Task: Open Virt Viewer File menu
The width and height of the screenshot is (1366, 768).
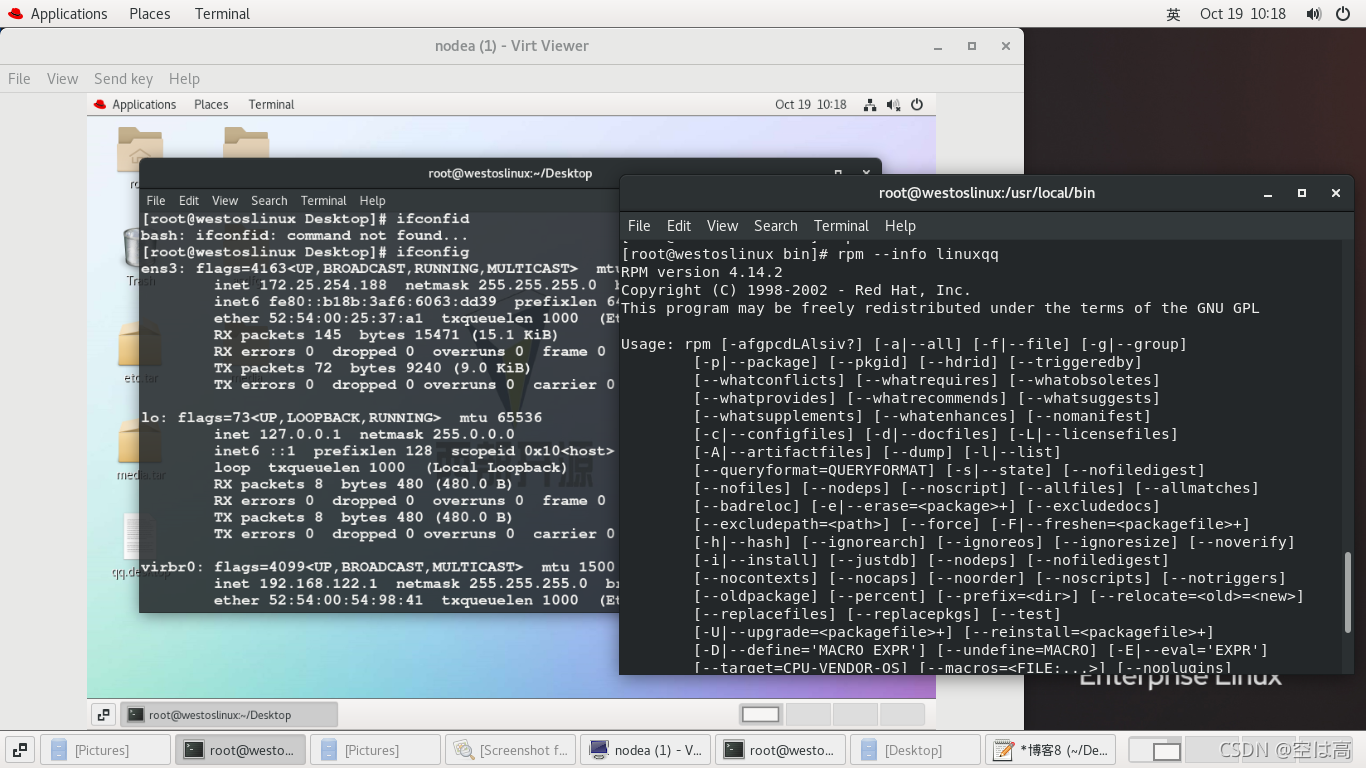Action: click(19, 78)
